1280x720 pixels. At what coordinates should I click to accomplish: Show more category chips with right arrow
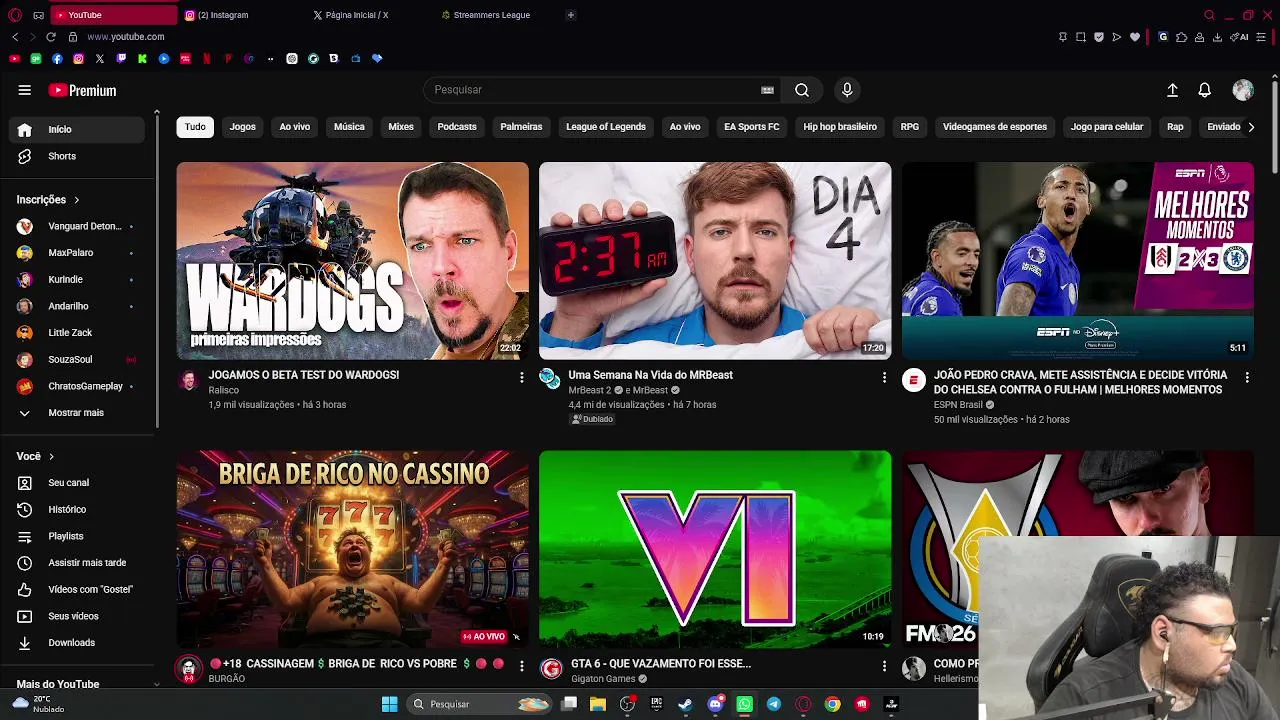[1250, 127]
